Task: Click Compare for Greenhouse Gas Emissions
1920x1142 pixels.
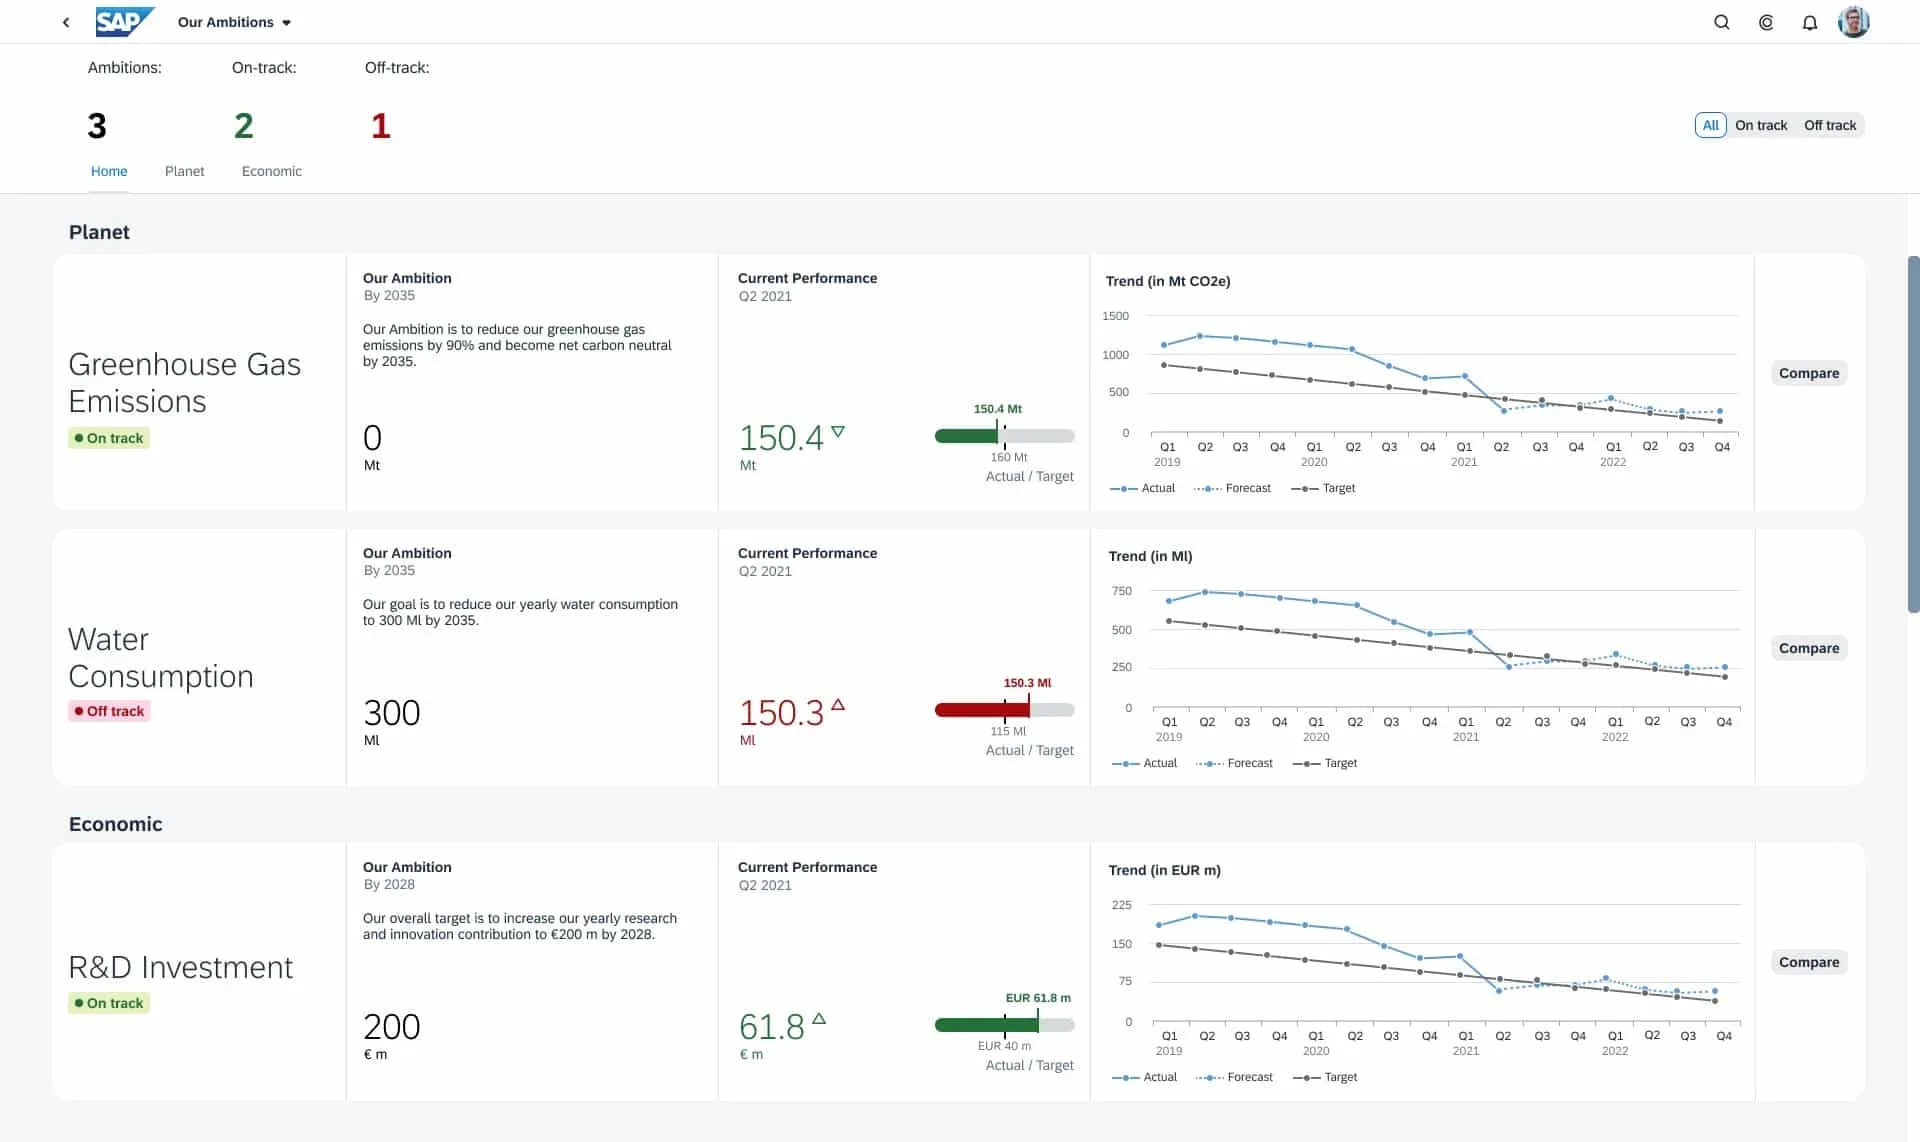Action: pos(1808,373)
